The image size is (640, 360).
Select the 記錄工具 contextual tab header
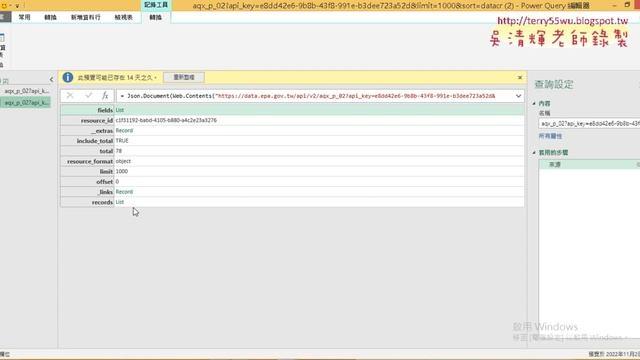[156, 5]
